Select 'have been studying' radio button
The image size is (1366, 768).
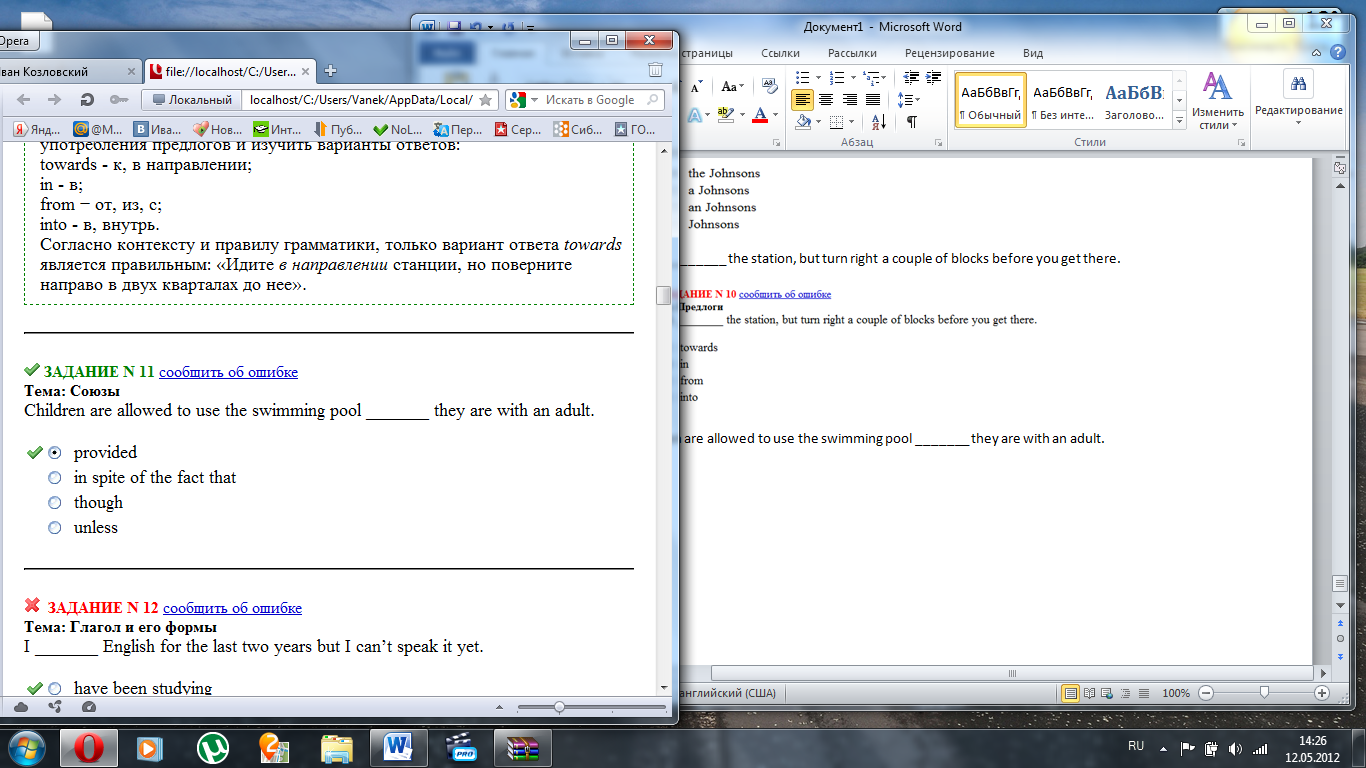click(55, 688)
